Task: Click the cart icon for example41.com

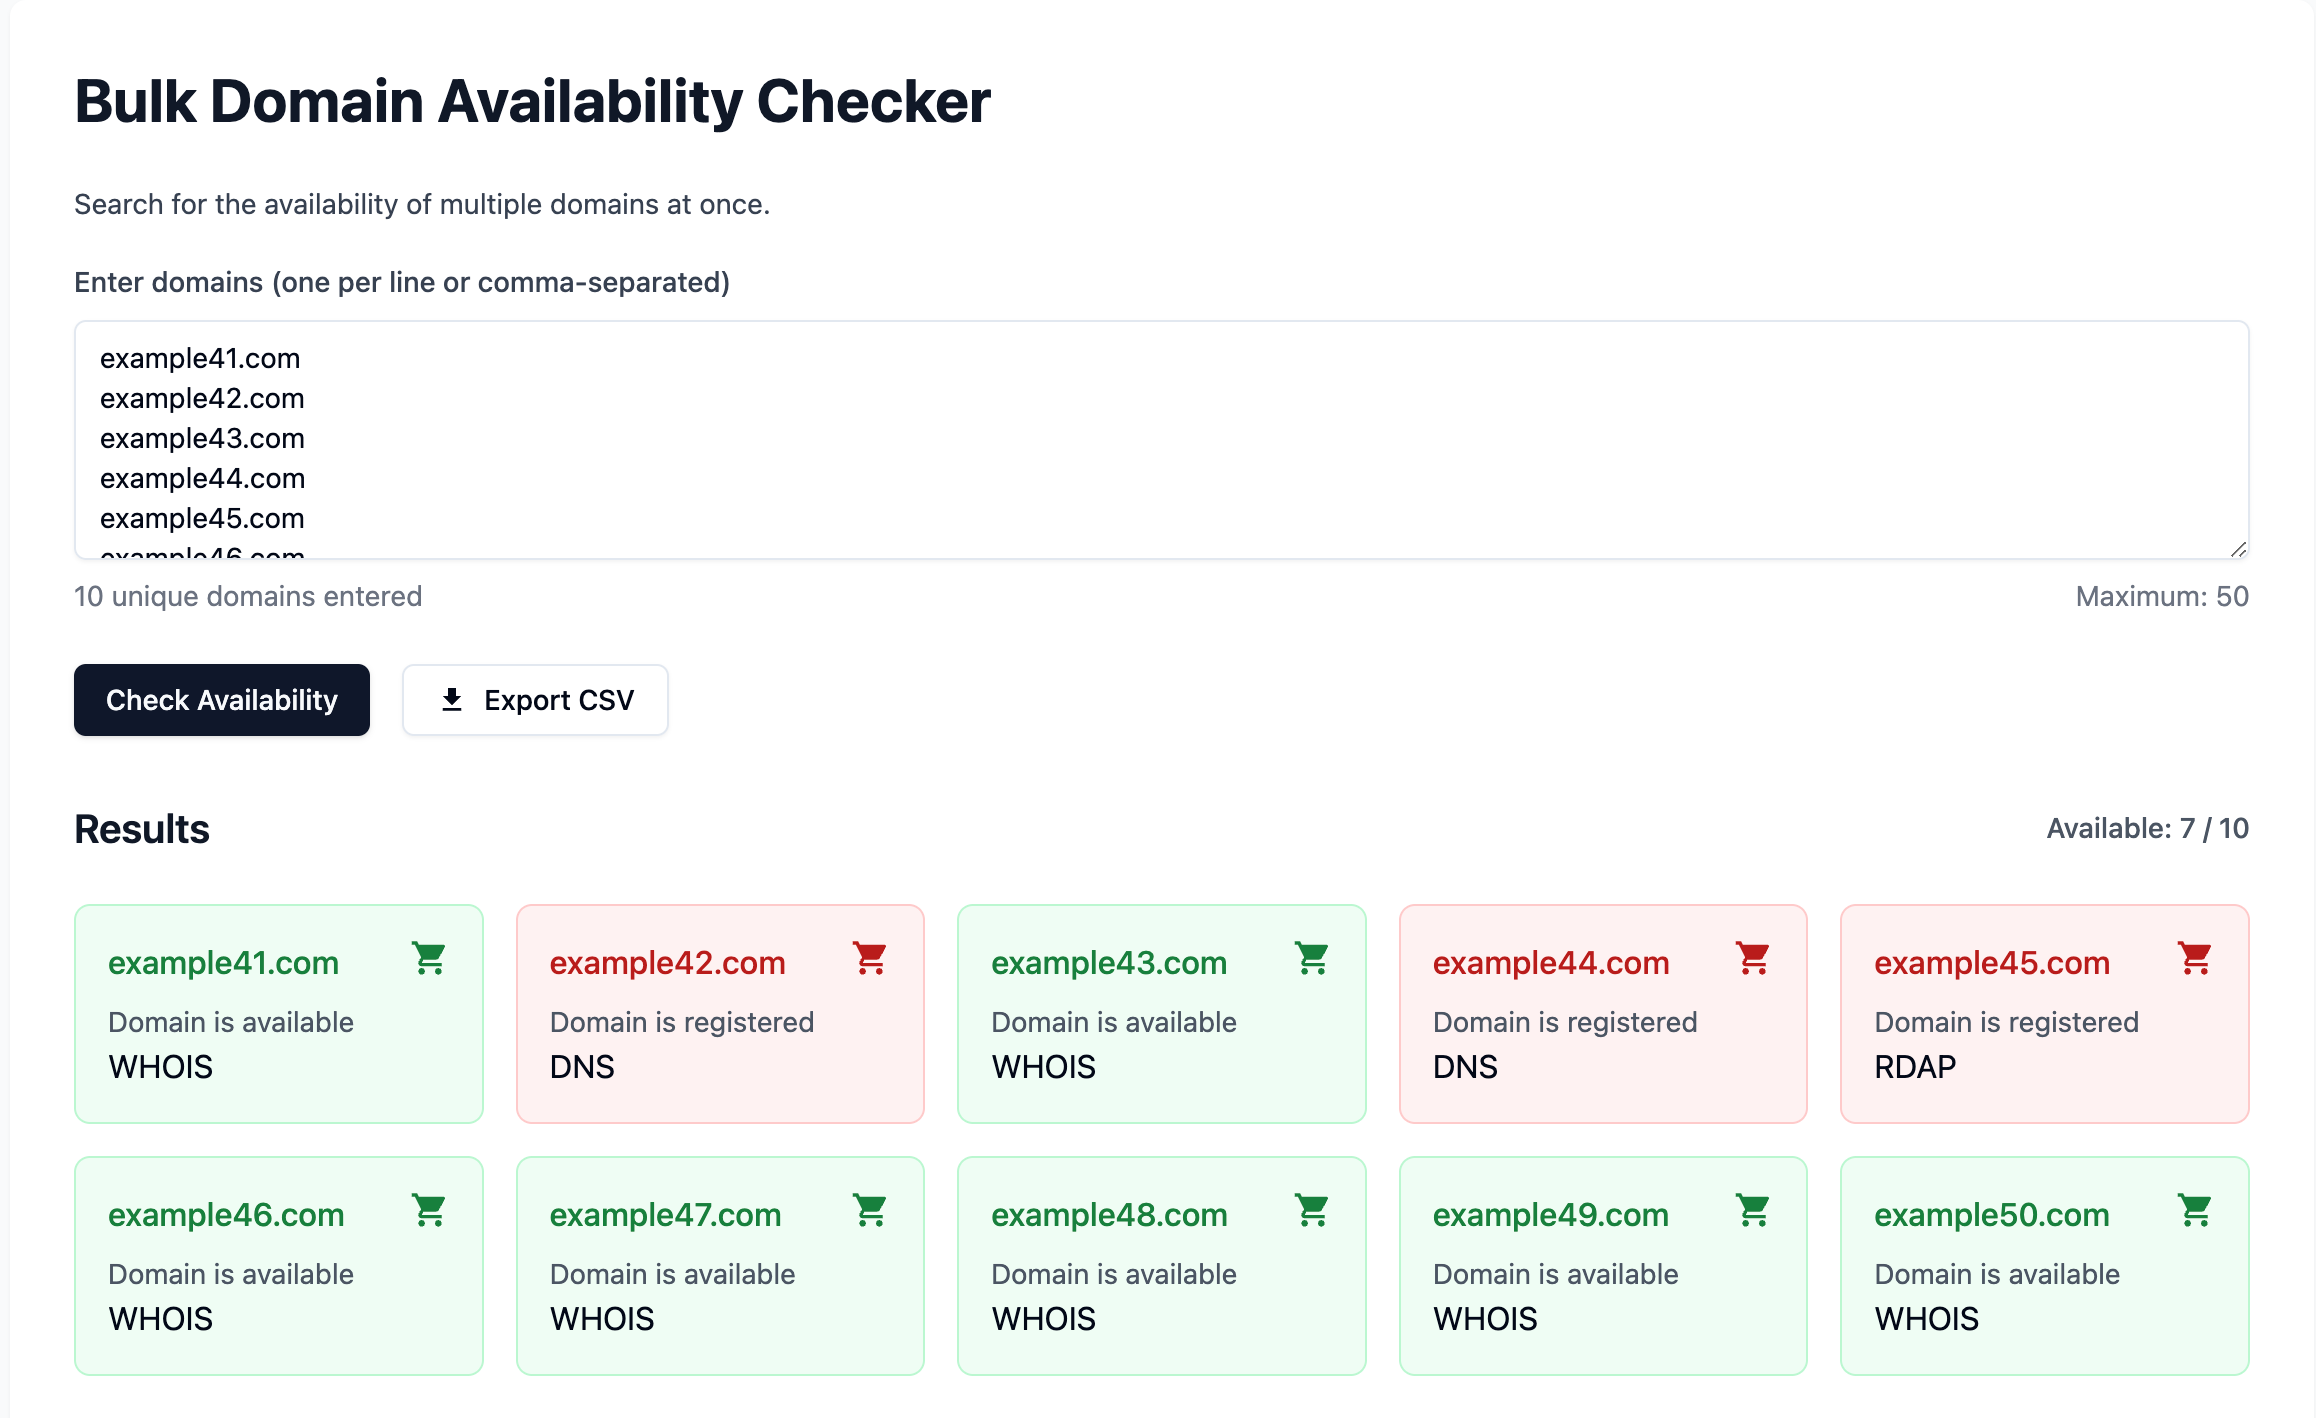Action: coord(429,958)
